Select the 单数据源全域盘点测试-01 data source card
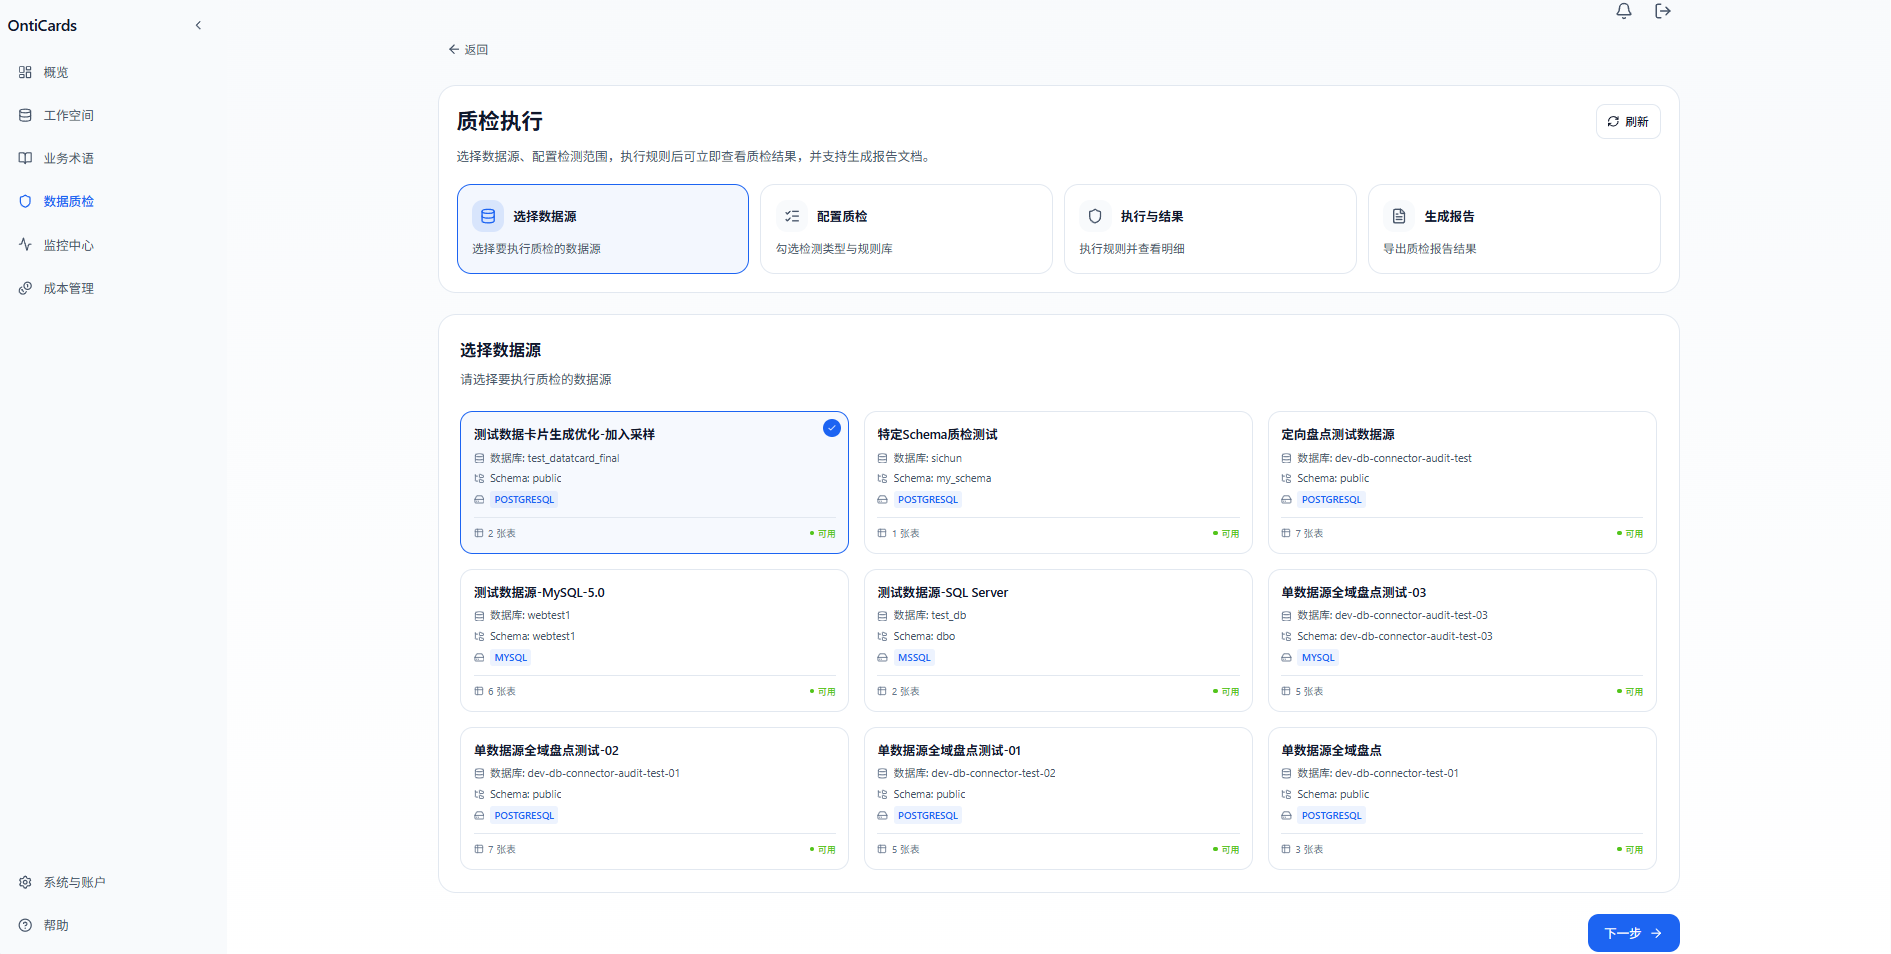 (1058, 798)
